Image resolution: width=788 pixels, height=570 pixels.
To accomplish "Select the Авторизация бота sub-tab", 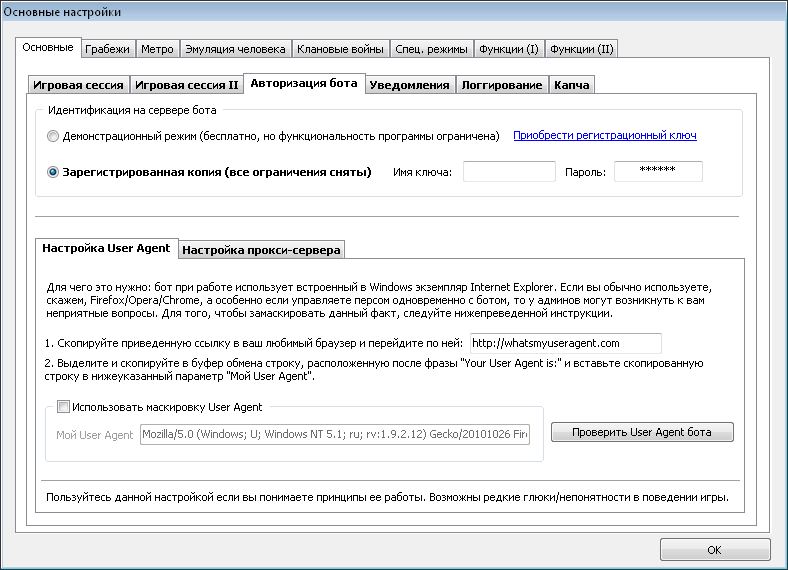I will coord(304,83).
